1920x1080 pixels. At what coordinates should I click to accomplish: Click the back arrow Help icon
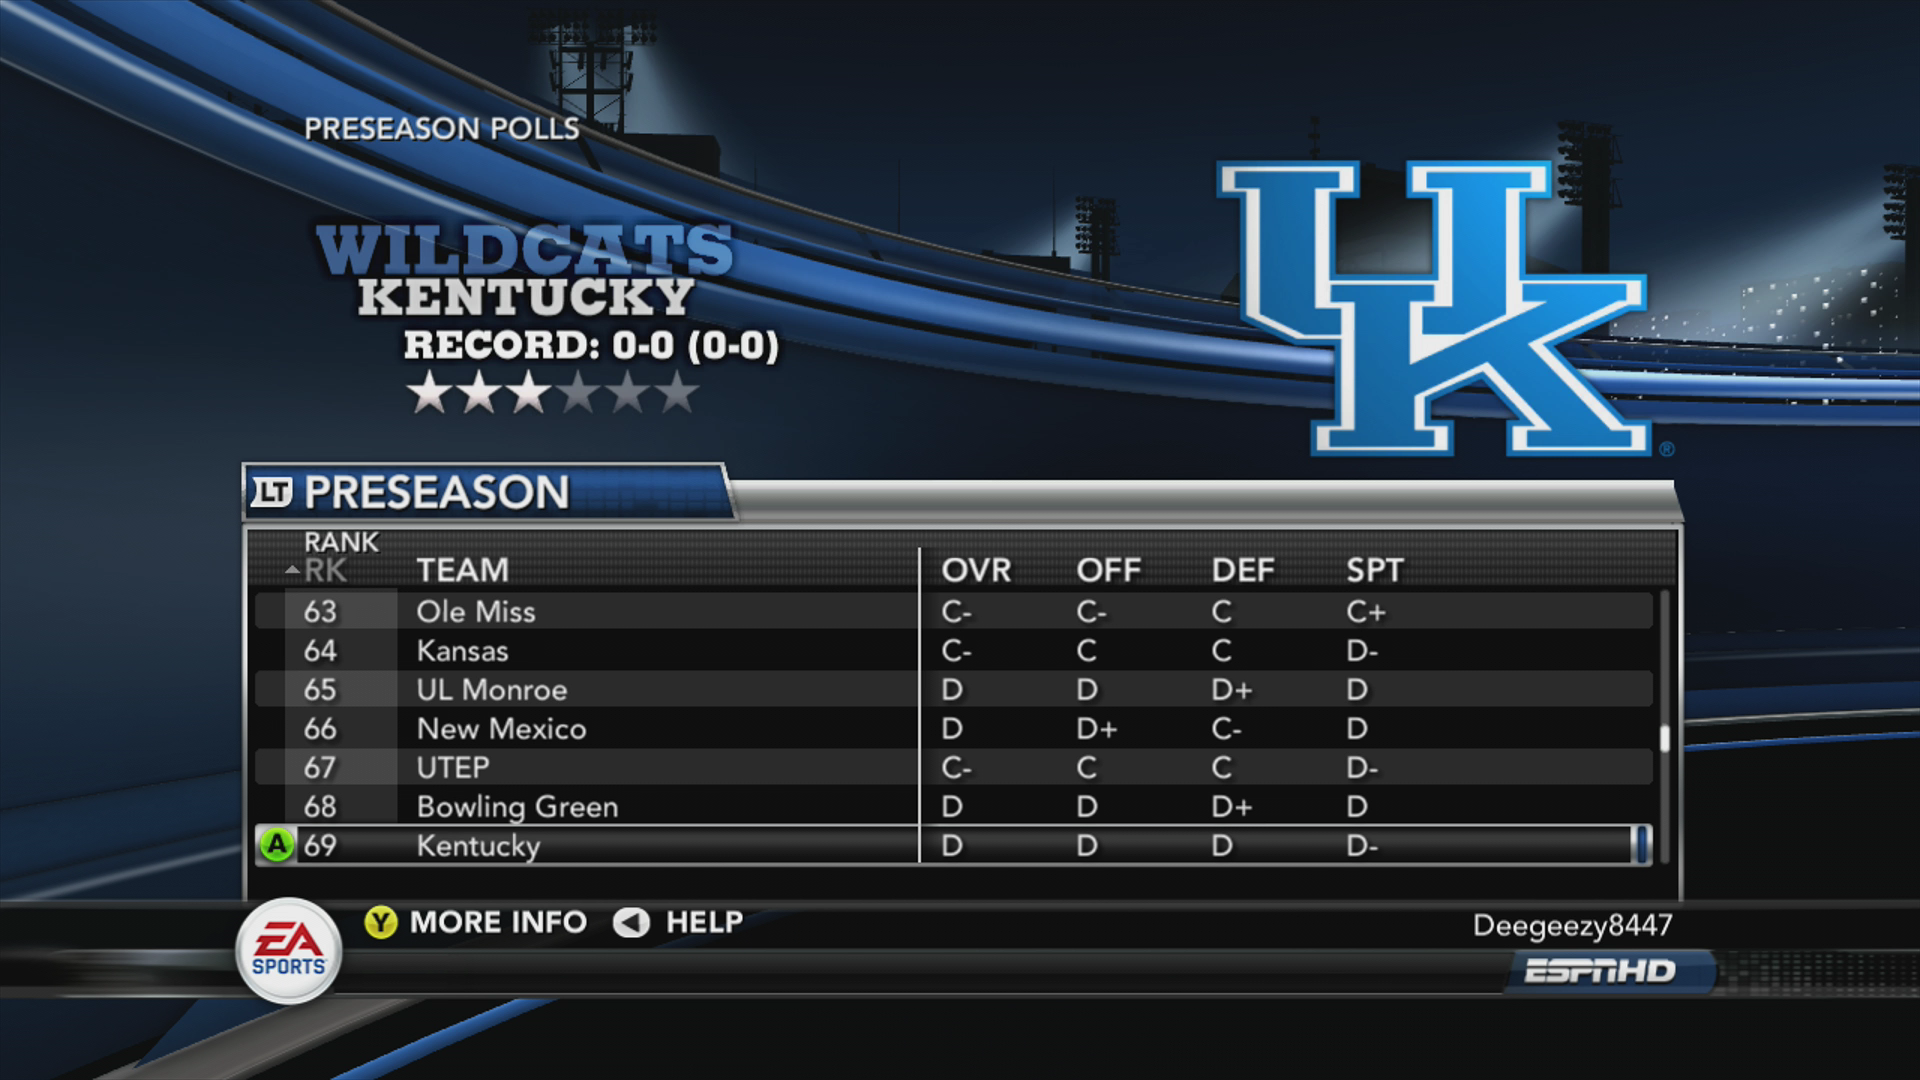point(631,922)
